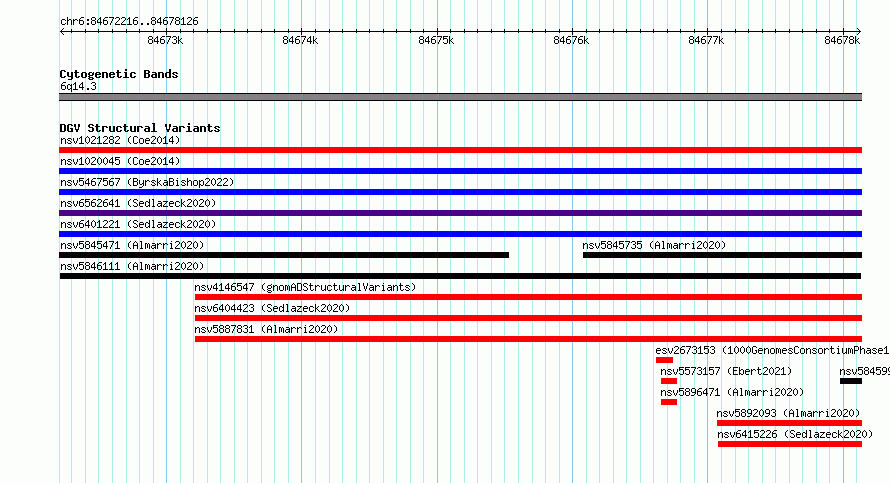Click the red bar under nsv6415226
890x483 pixels.
[790, 444]
